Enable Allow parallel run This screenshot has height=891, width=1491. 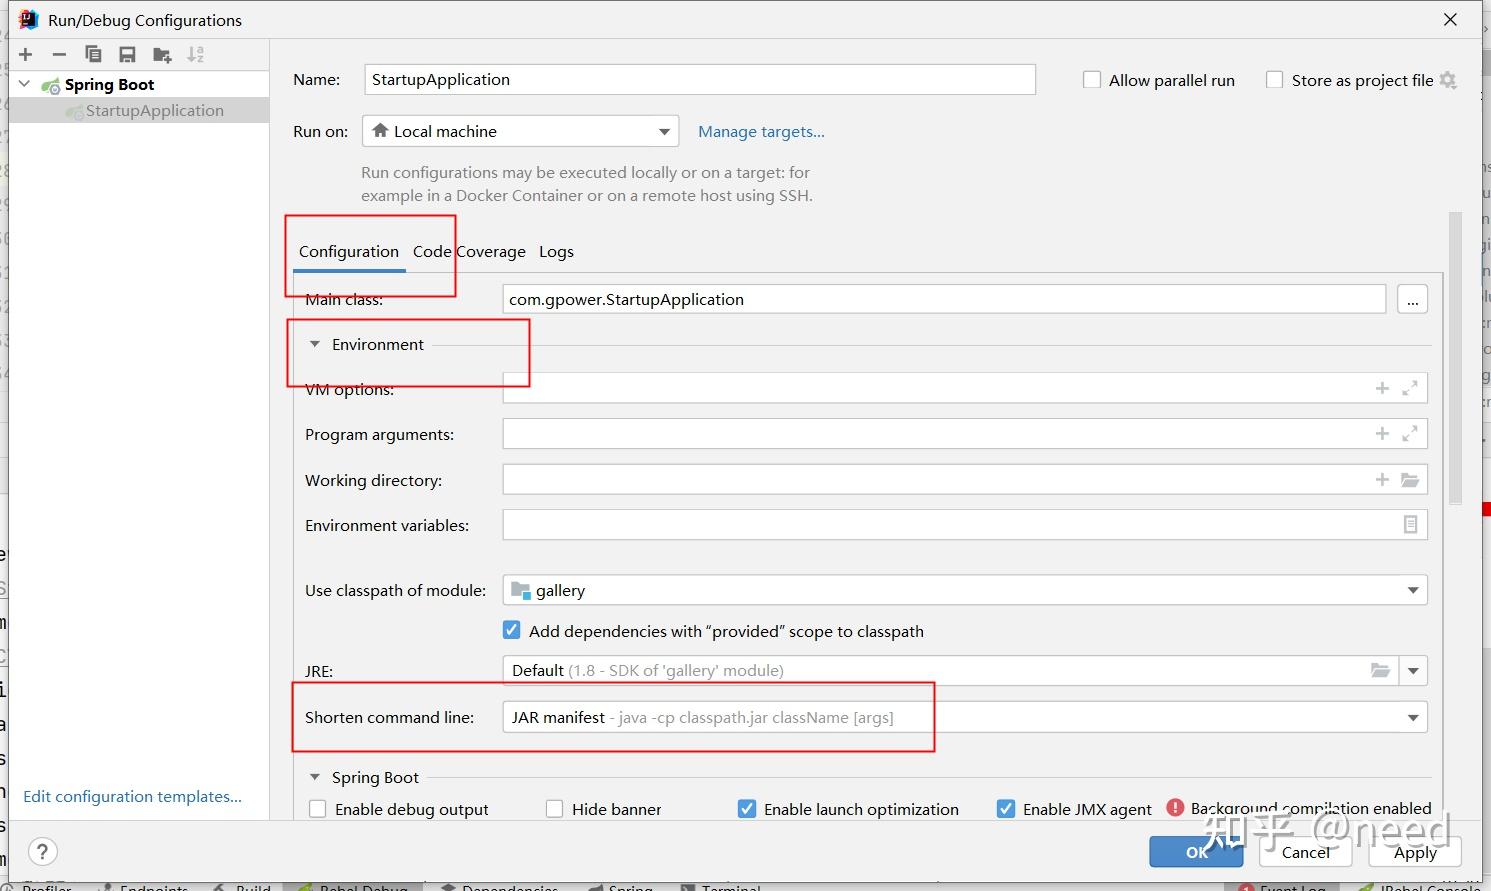coord(1092,80)
